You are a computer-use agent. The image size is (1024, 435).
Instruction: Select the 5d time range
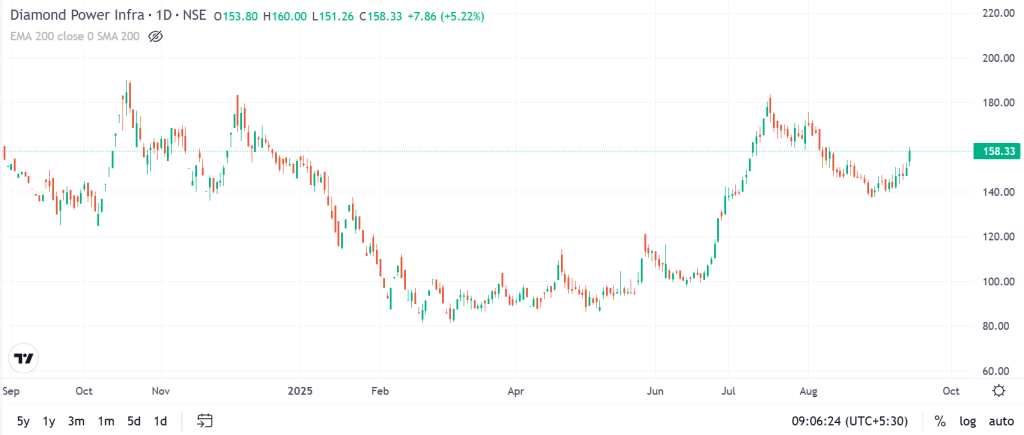point(134,421)
